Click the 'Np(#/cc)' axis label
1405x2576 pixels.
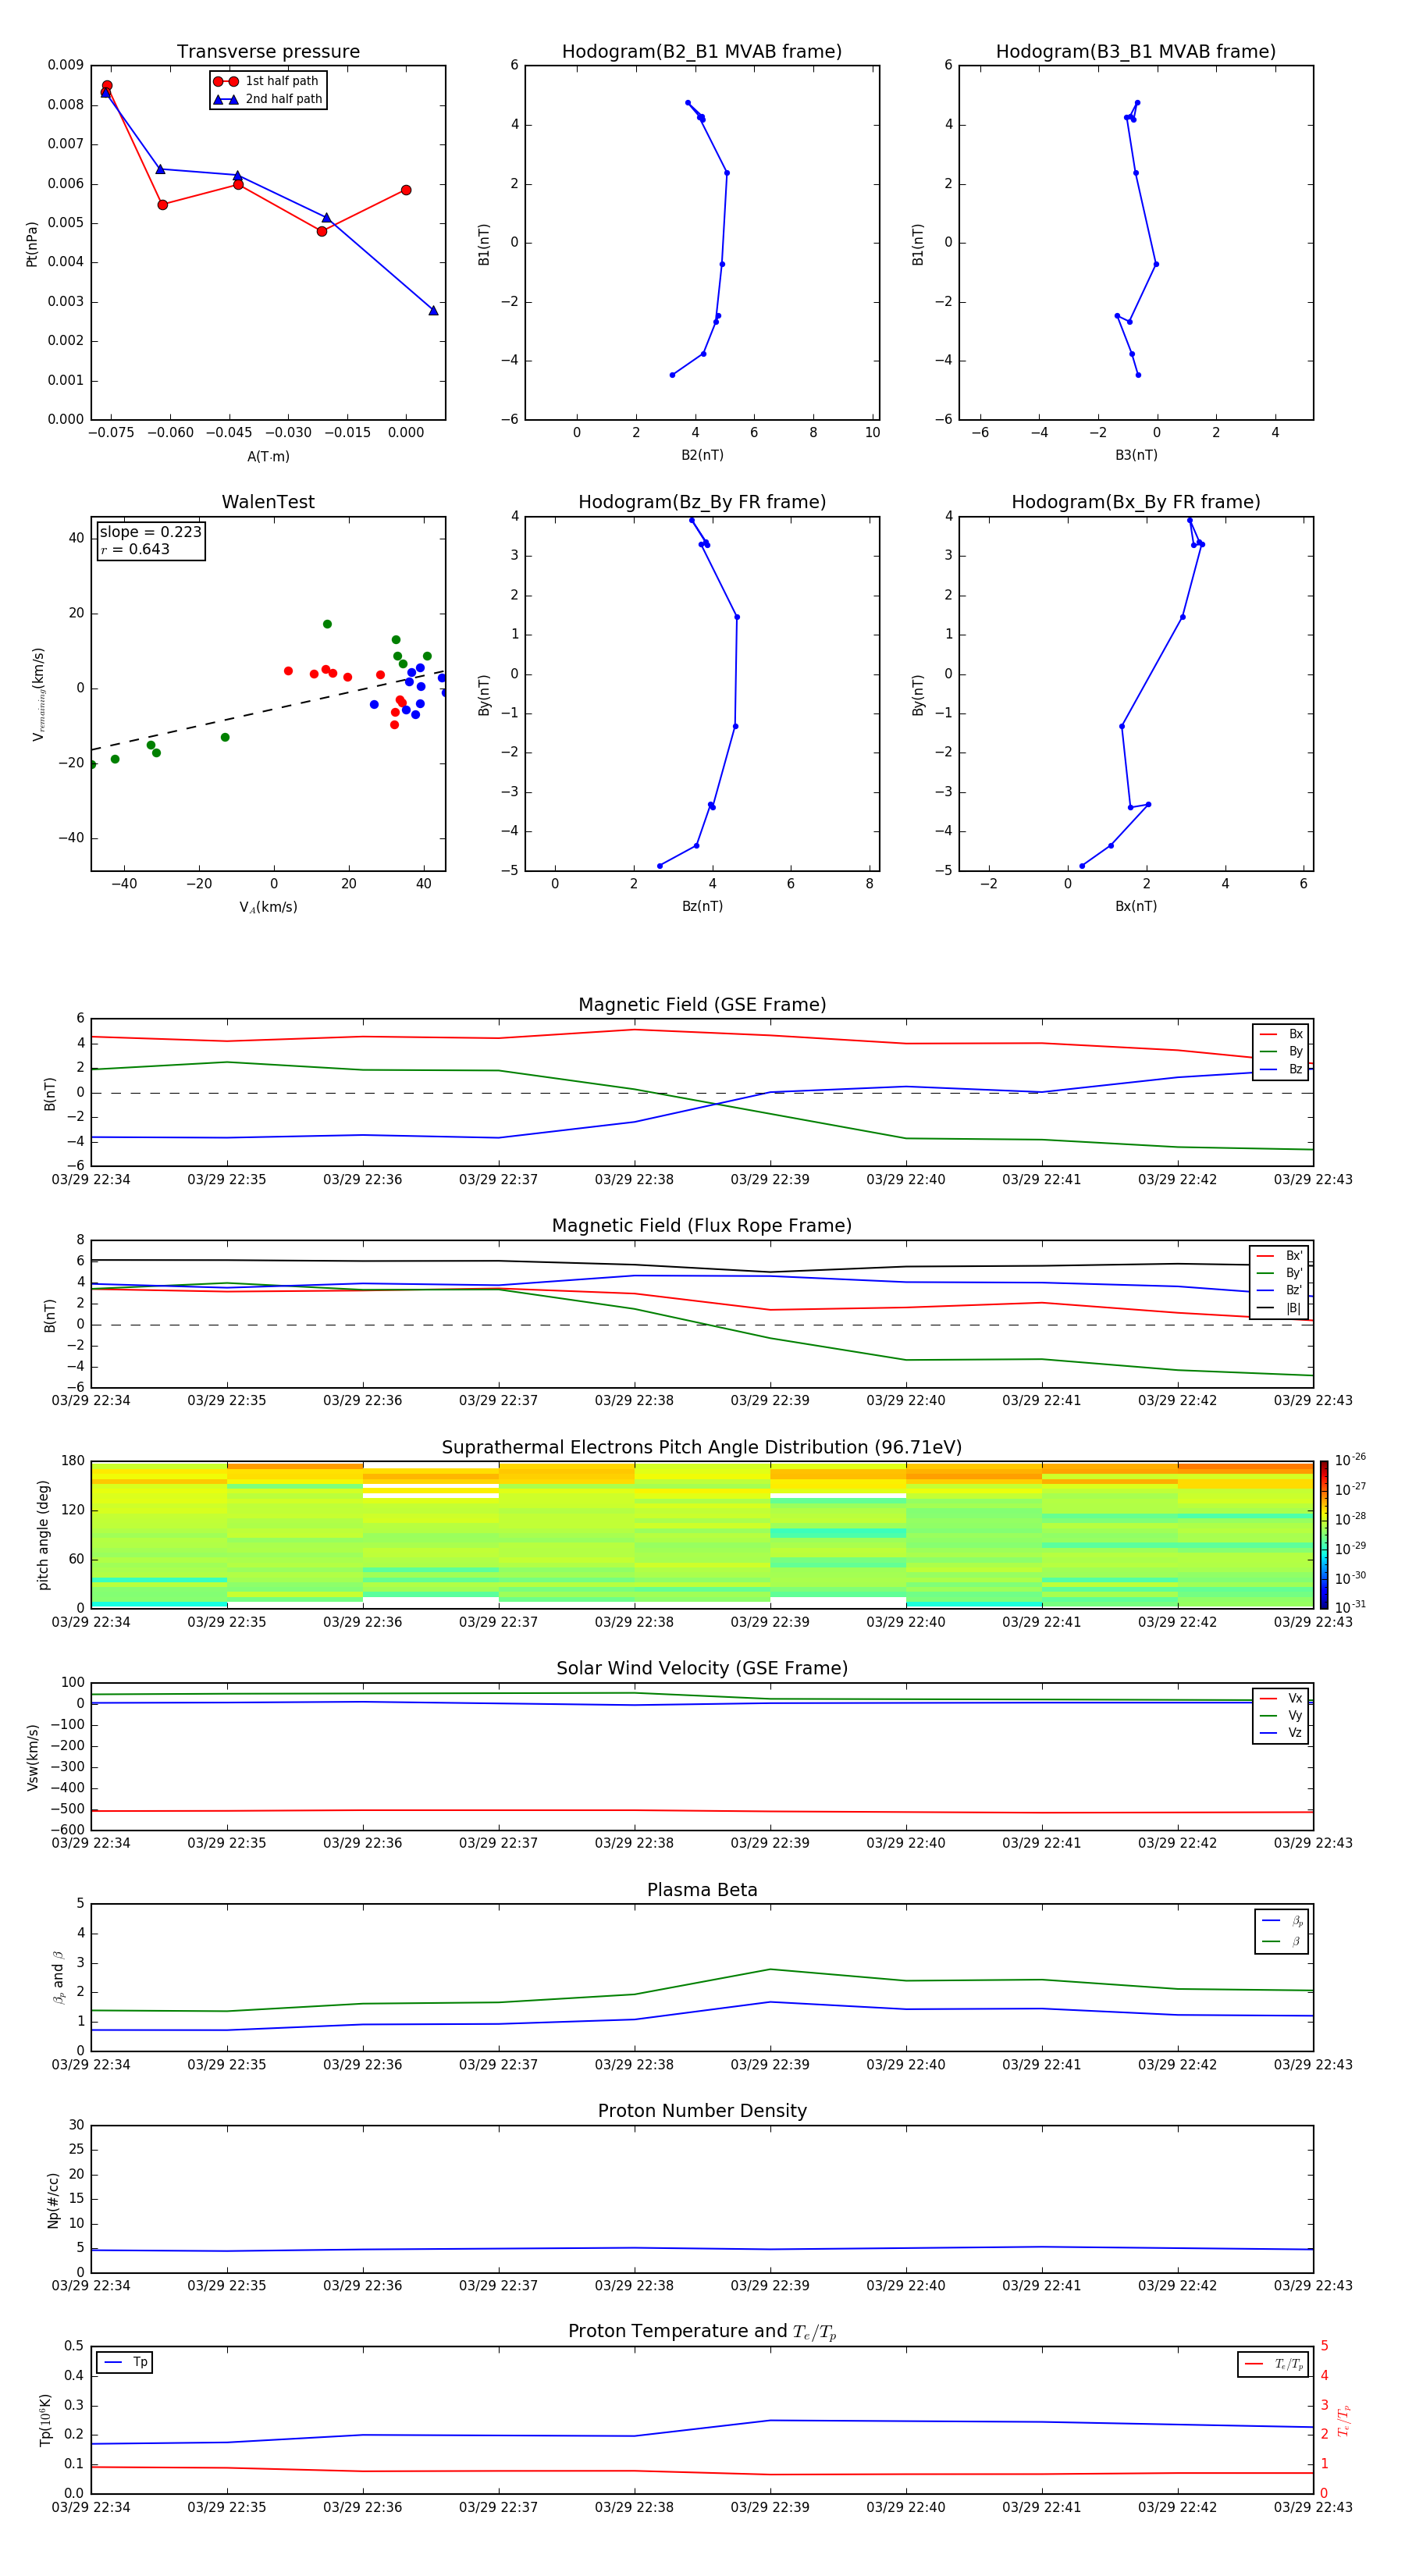click(x=53, y=2199)
